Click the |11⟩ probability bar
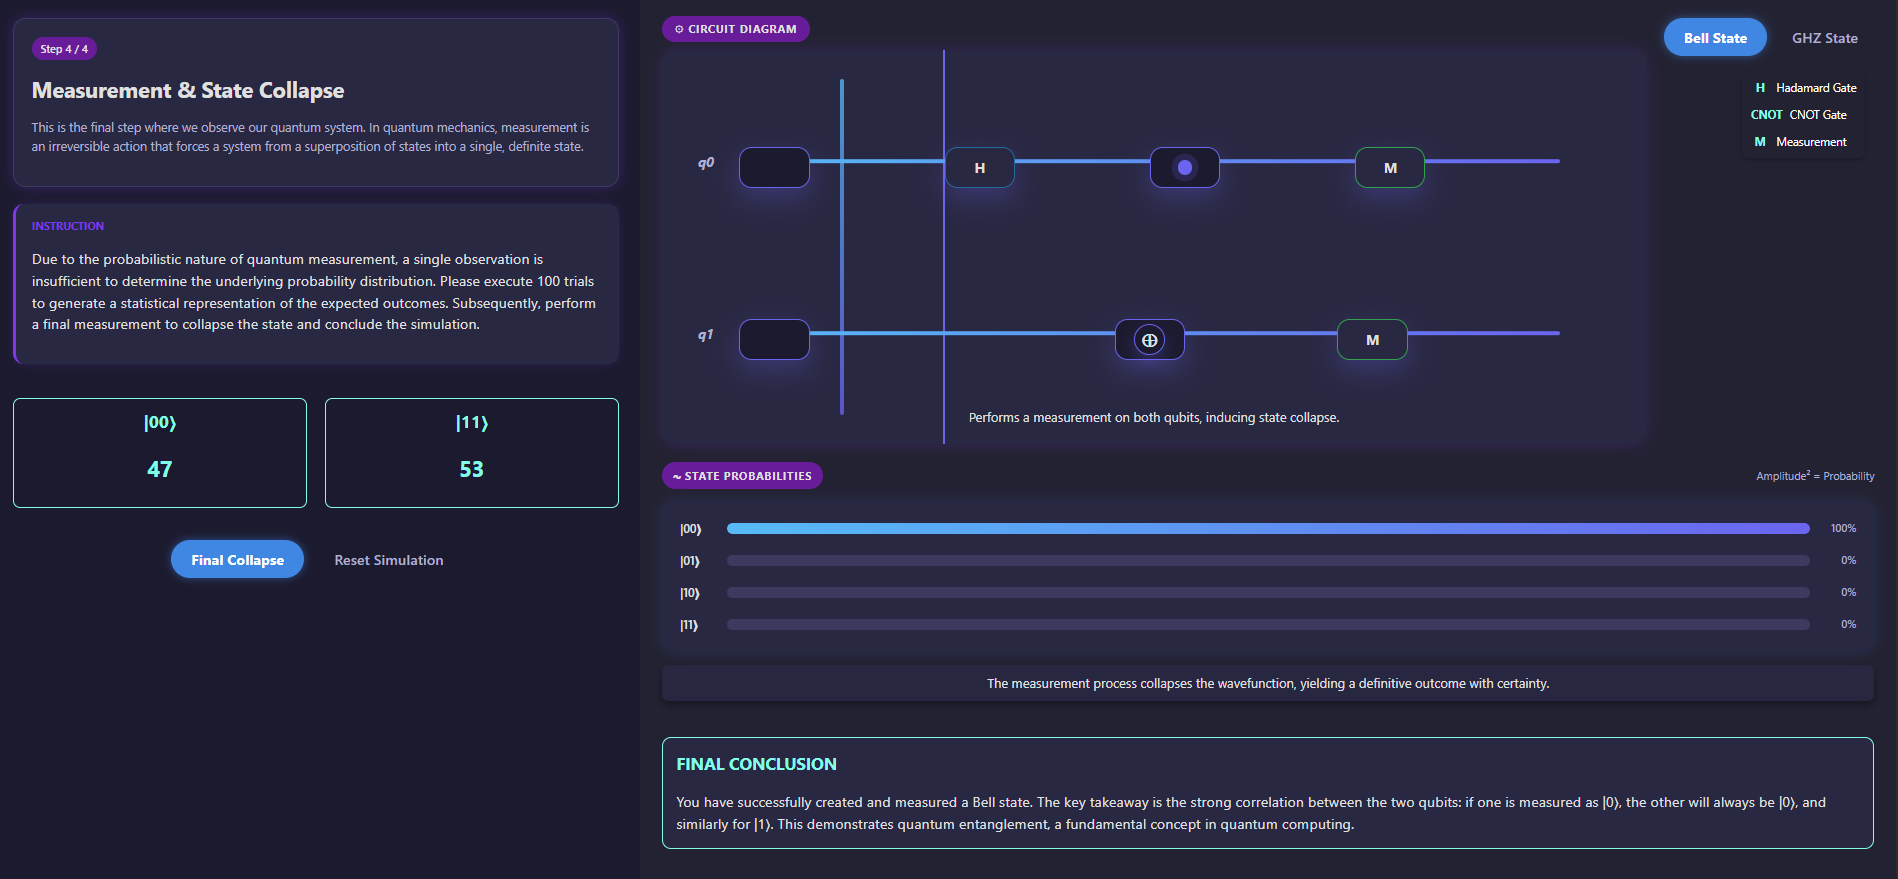The height and width of the screenshot is (879, 1898). pos(1267,625)
